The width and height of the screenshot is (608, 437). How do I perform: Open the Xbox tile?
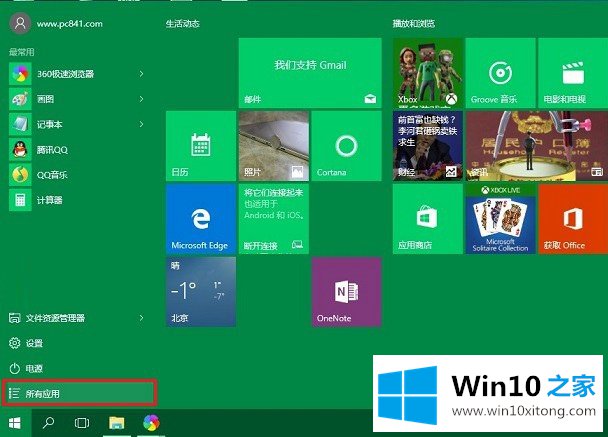[x=428, y=73]
